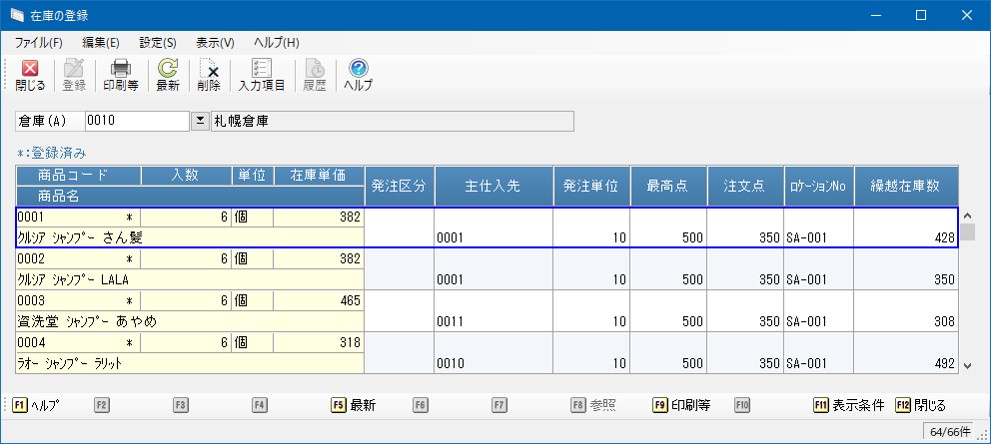
Task: Click 主仕入先 cell with value 0010
Action: 494,352
